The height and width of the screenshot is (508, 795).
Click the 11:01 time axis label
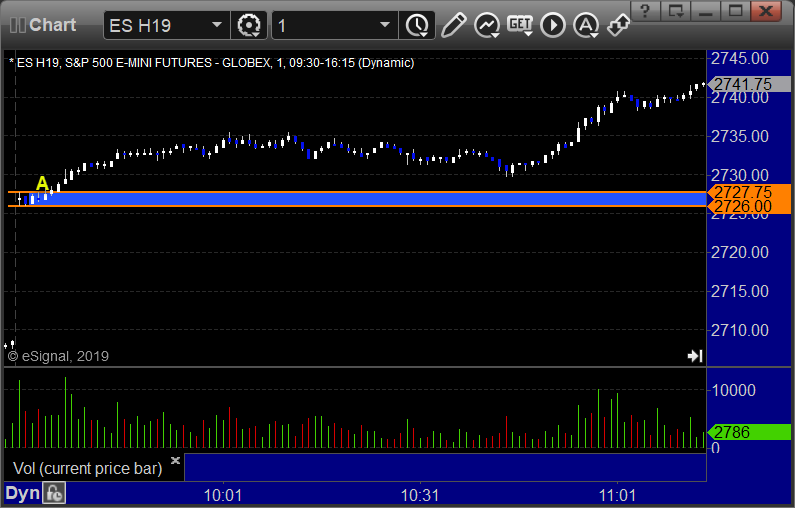click(617, 495)
